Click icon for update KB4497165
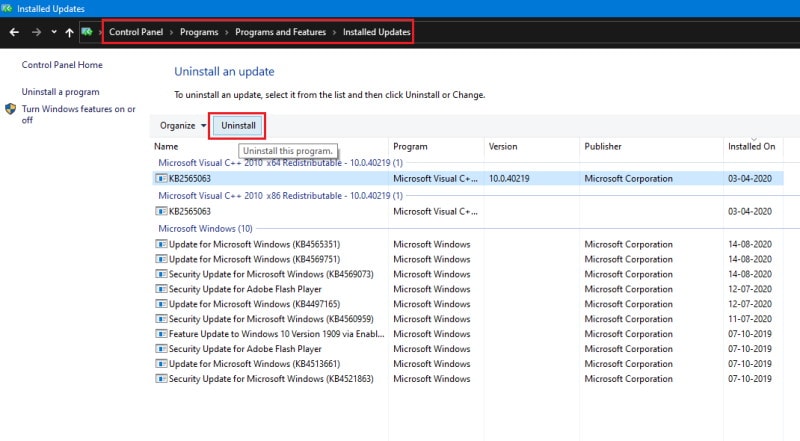This screenshot has width=800, height=441. point(161,304)
